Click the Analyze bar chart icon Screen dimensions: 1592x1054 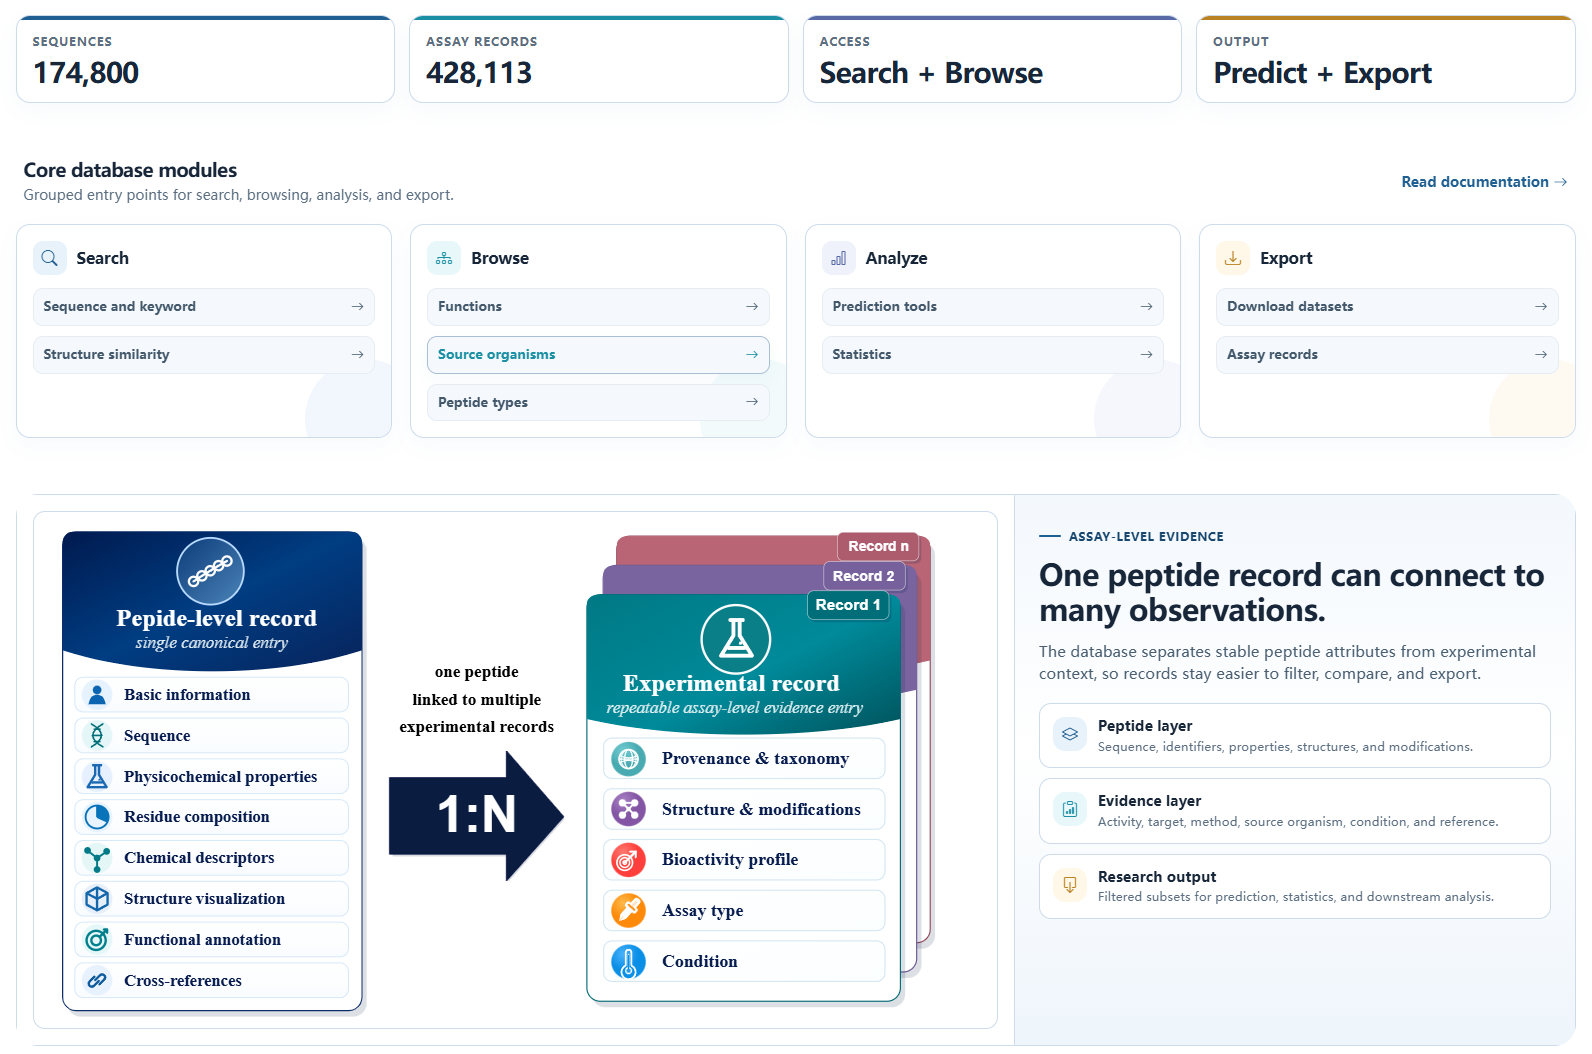tap(838, 258)
